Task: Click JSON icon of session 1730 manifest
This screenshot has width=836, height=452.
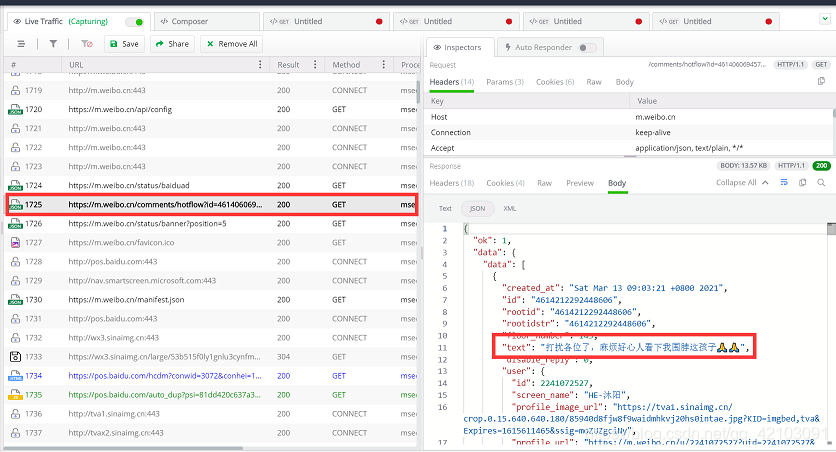Action: pos(15,300)
